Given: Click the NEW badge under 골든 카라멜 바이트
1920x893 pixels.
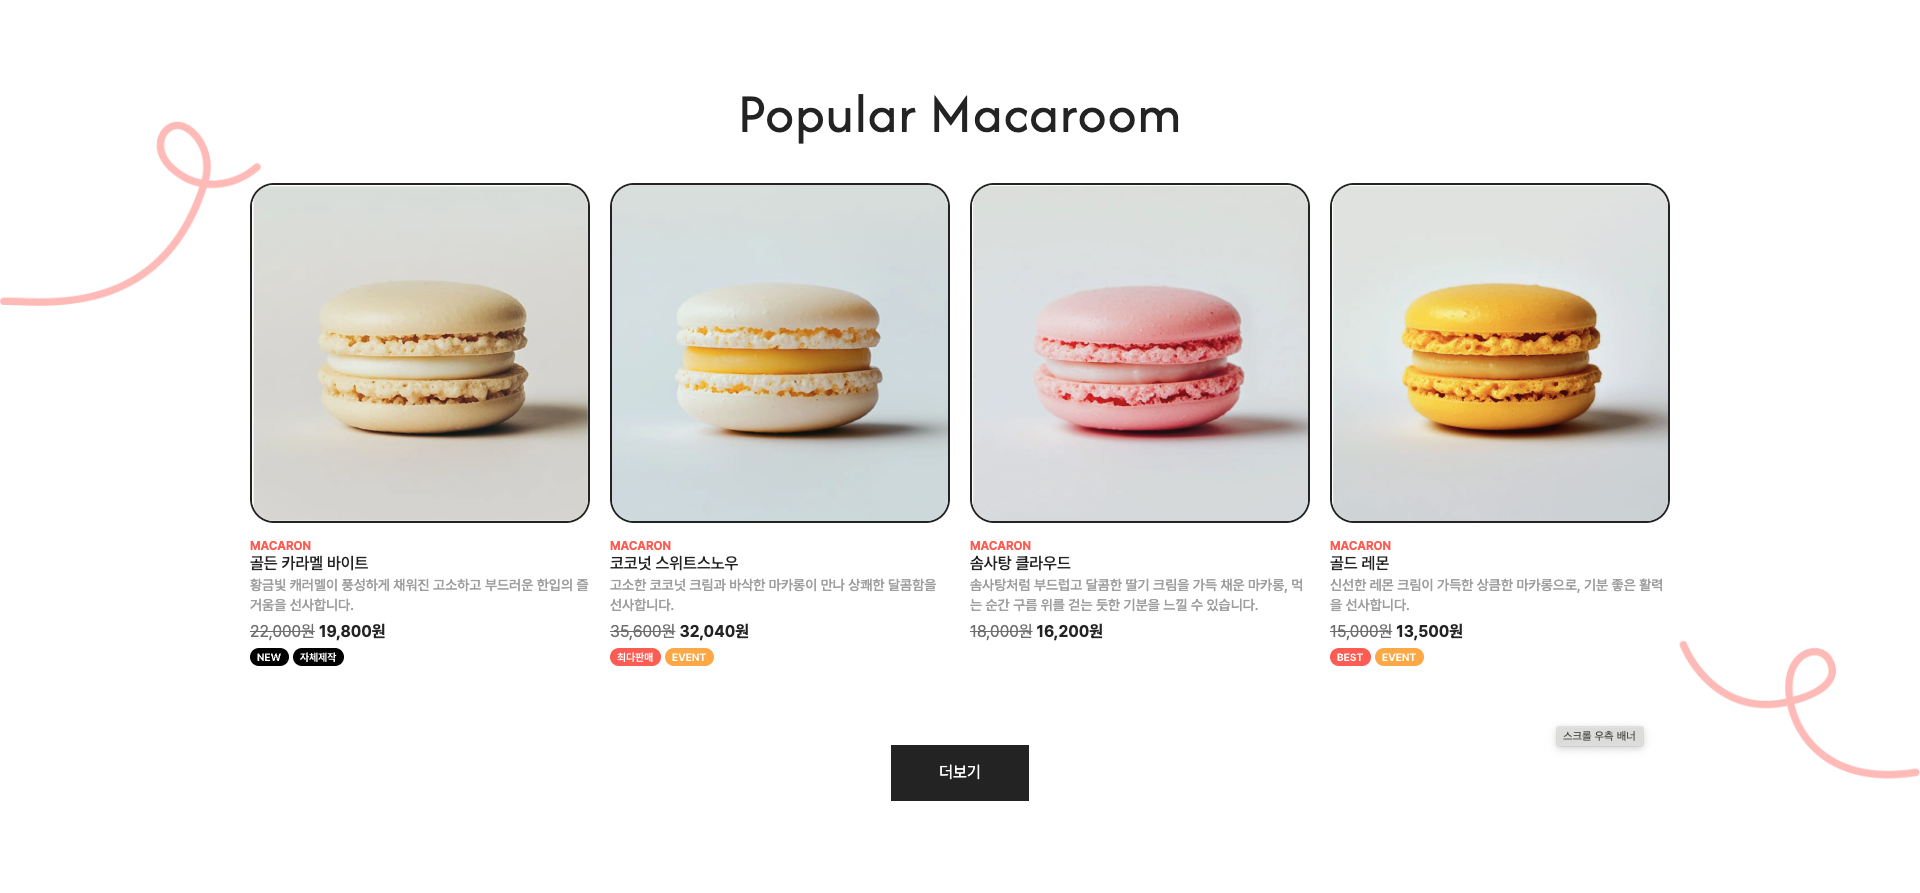Looking at the screenshot, I should coord(269,657).
